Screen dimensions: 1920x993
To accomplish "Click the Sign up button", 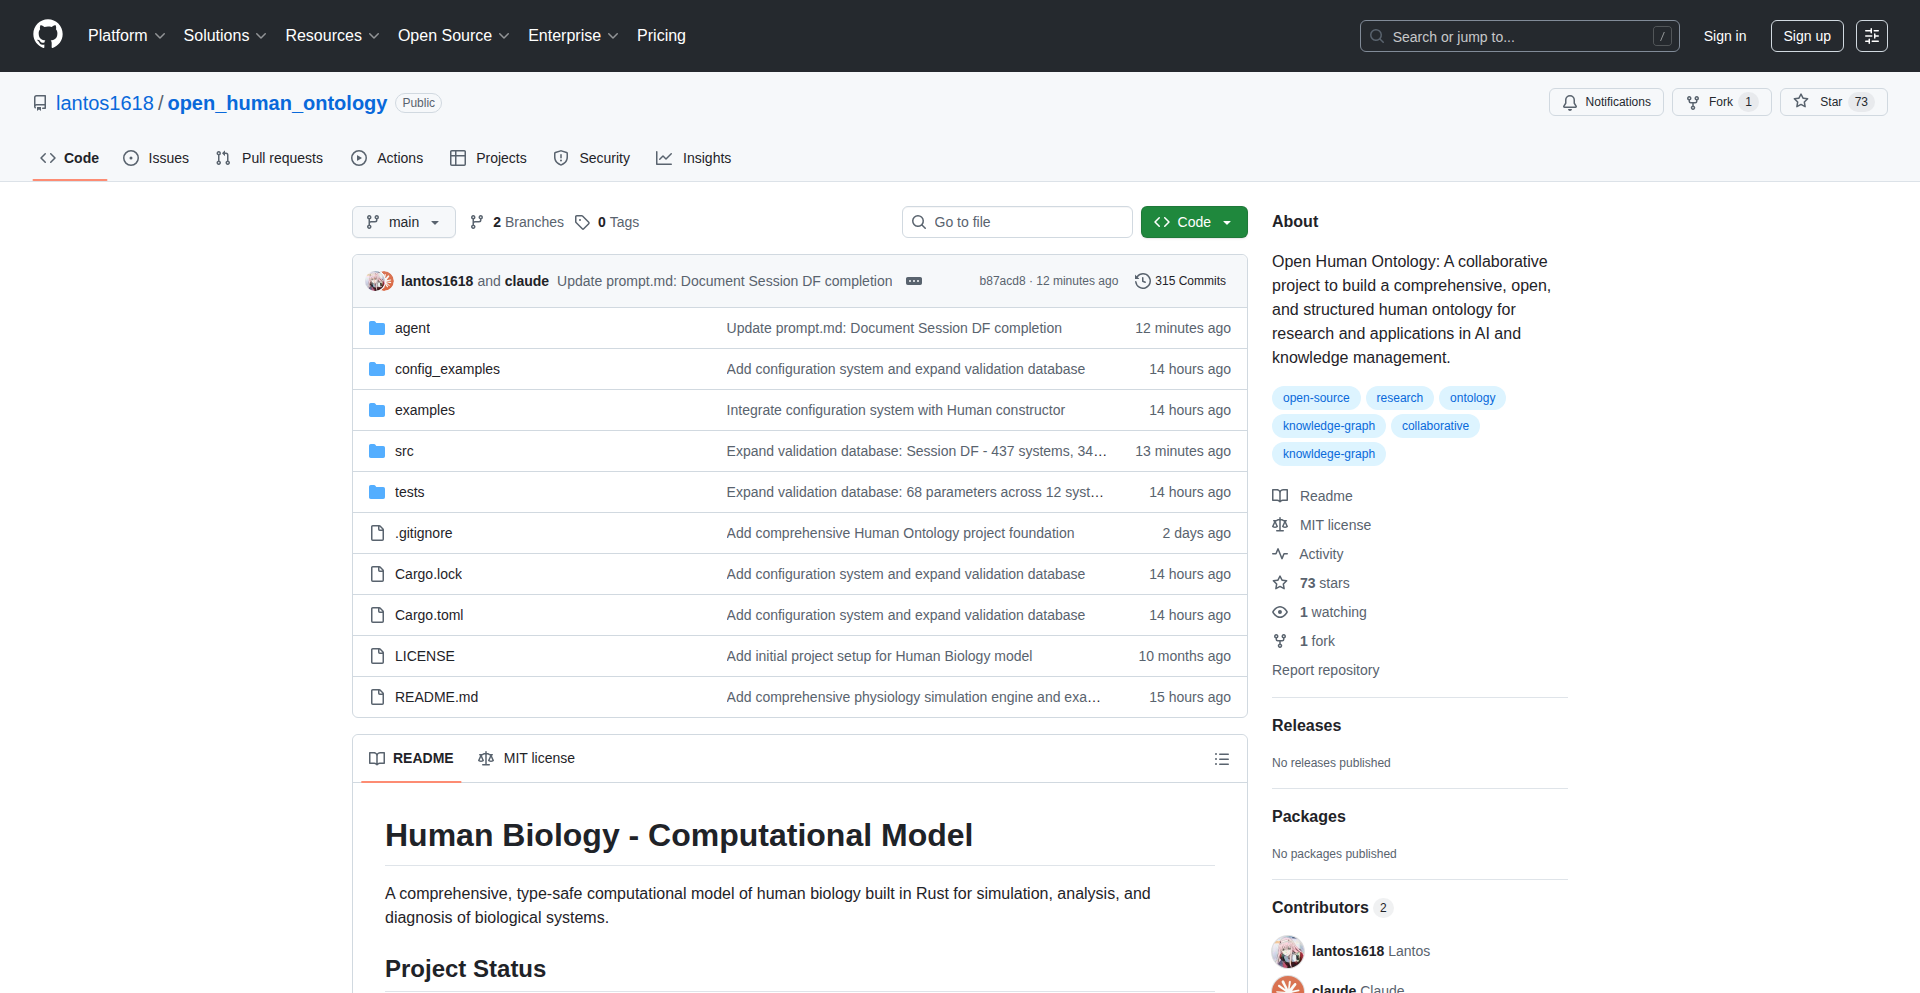I will click(x=1806, y=36).
